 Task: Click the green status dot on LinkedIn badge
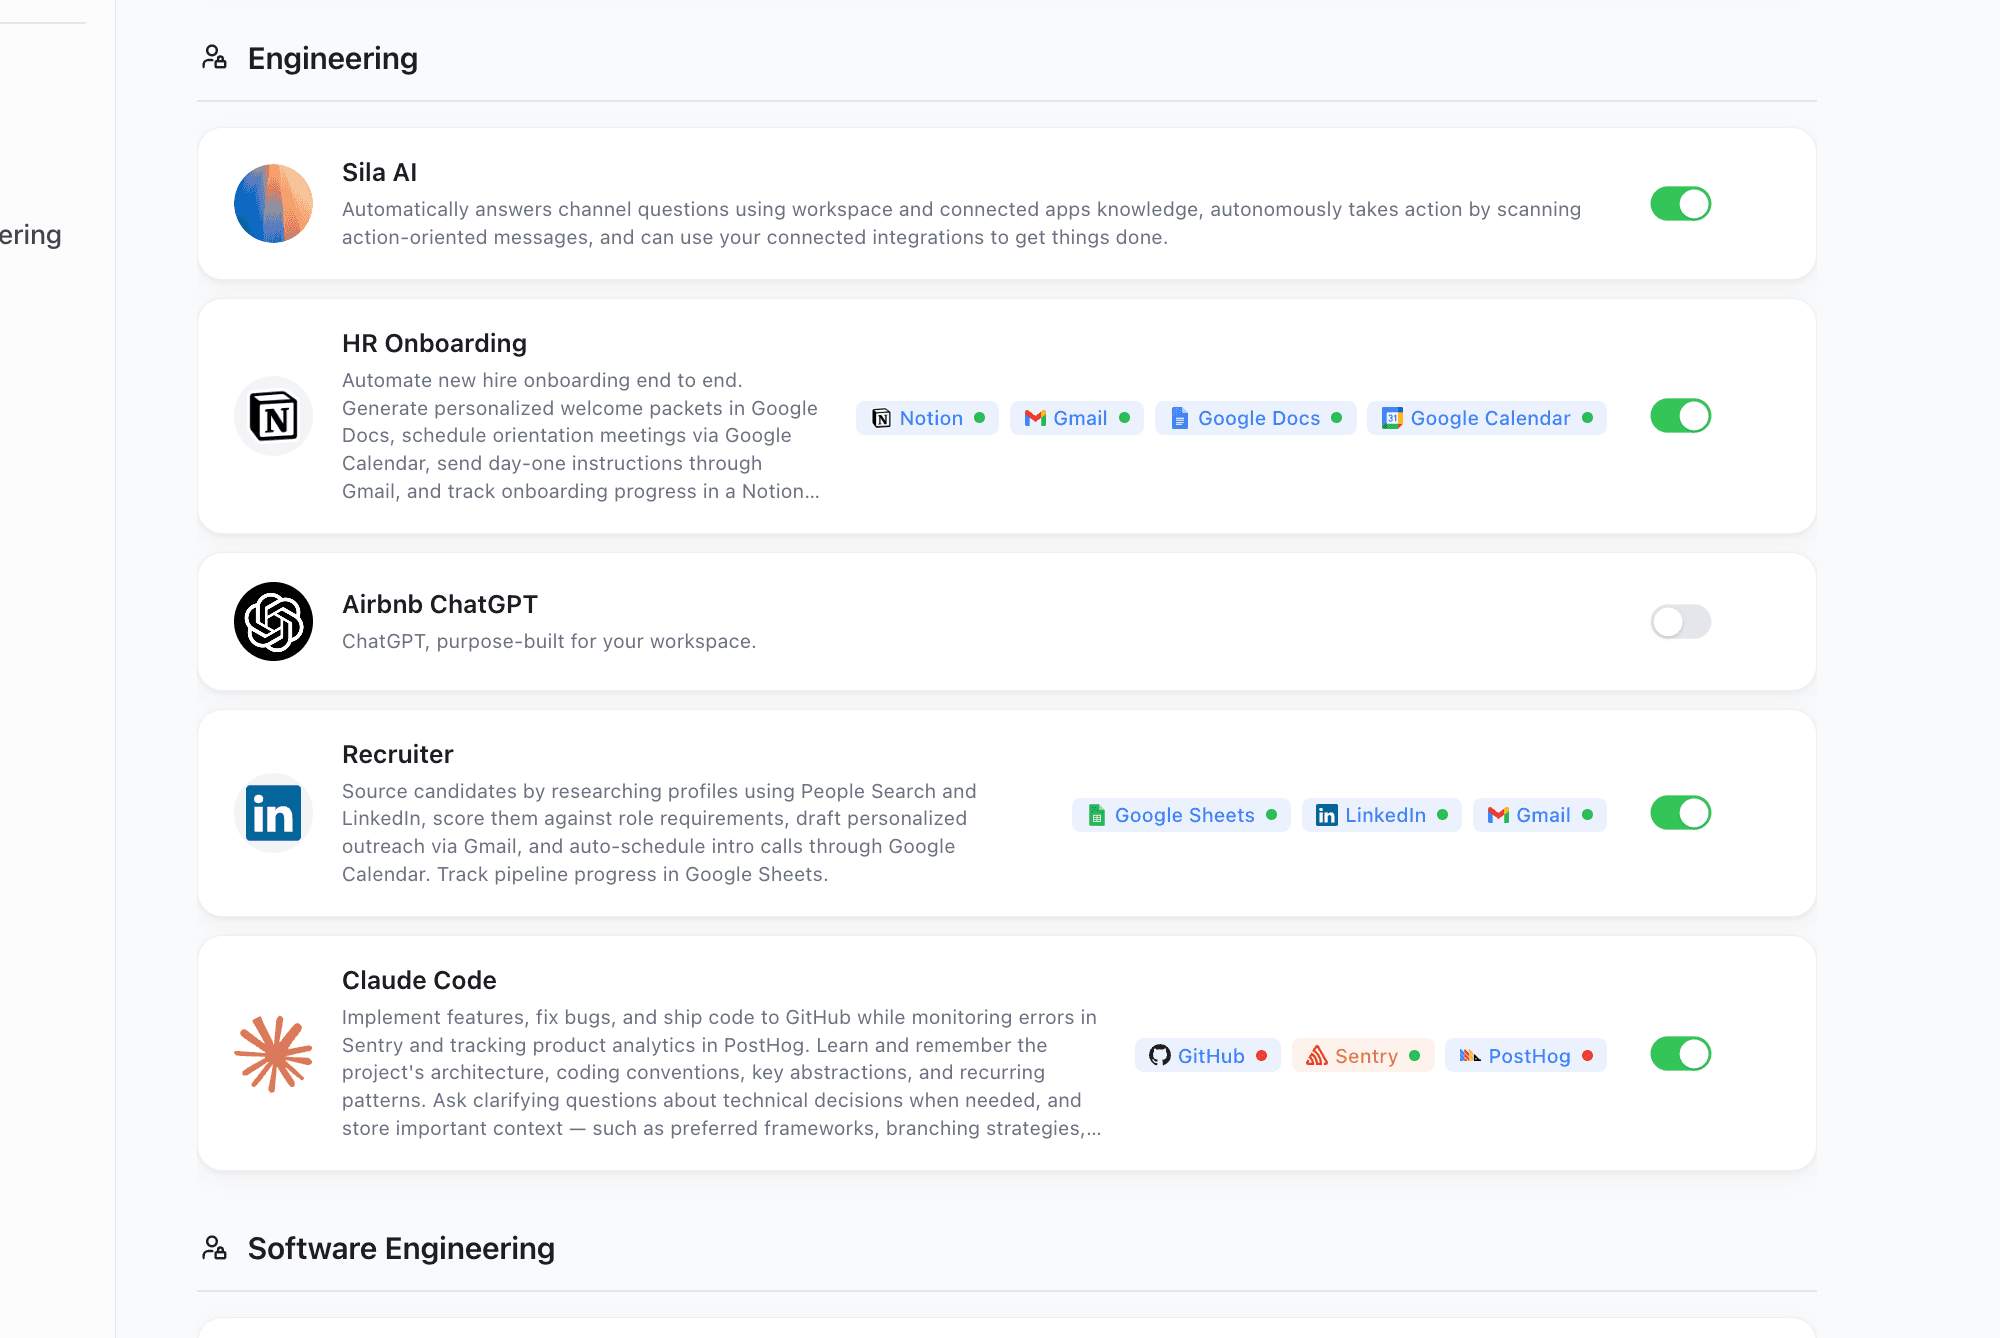pos(1444,814)
